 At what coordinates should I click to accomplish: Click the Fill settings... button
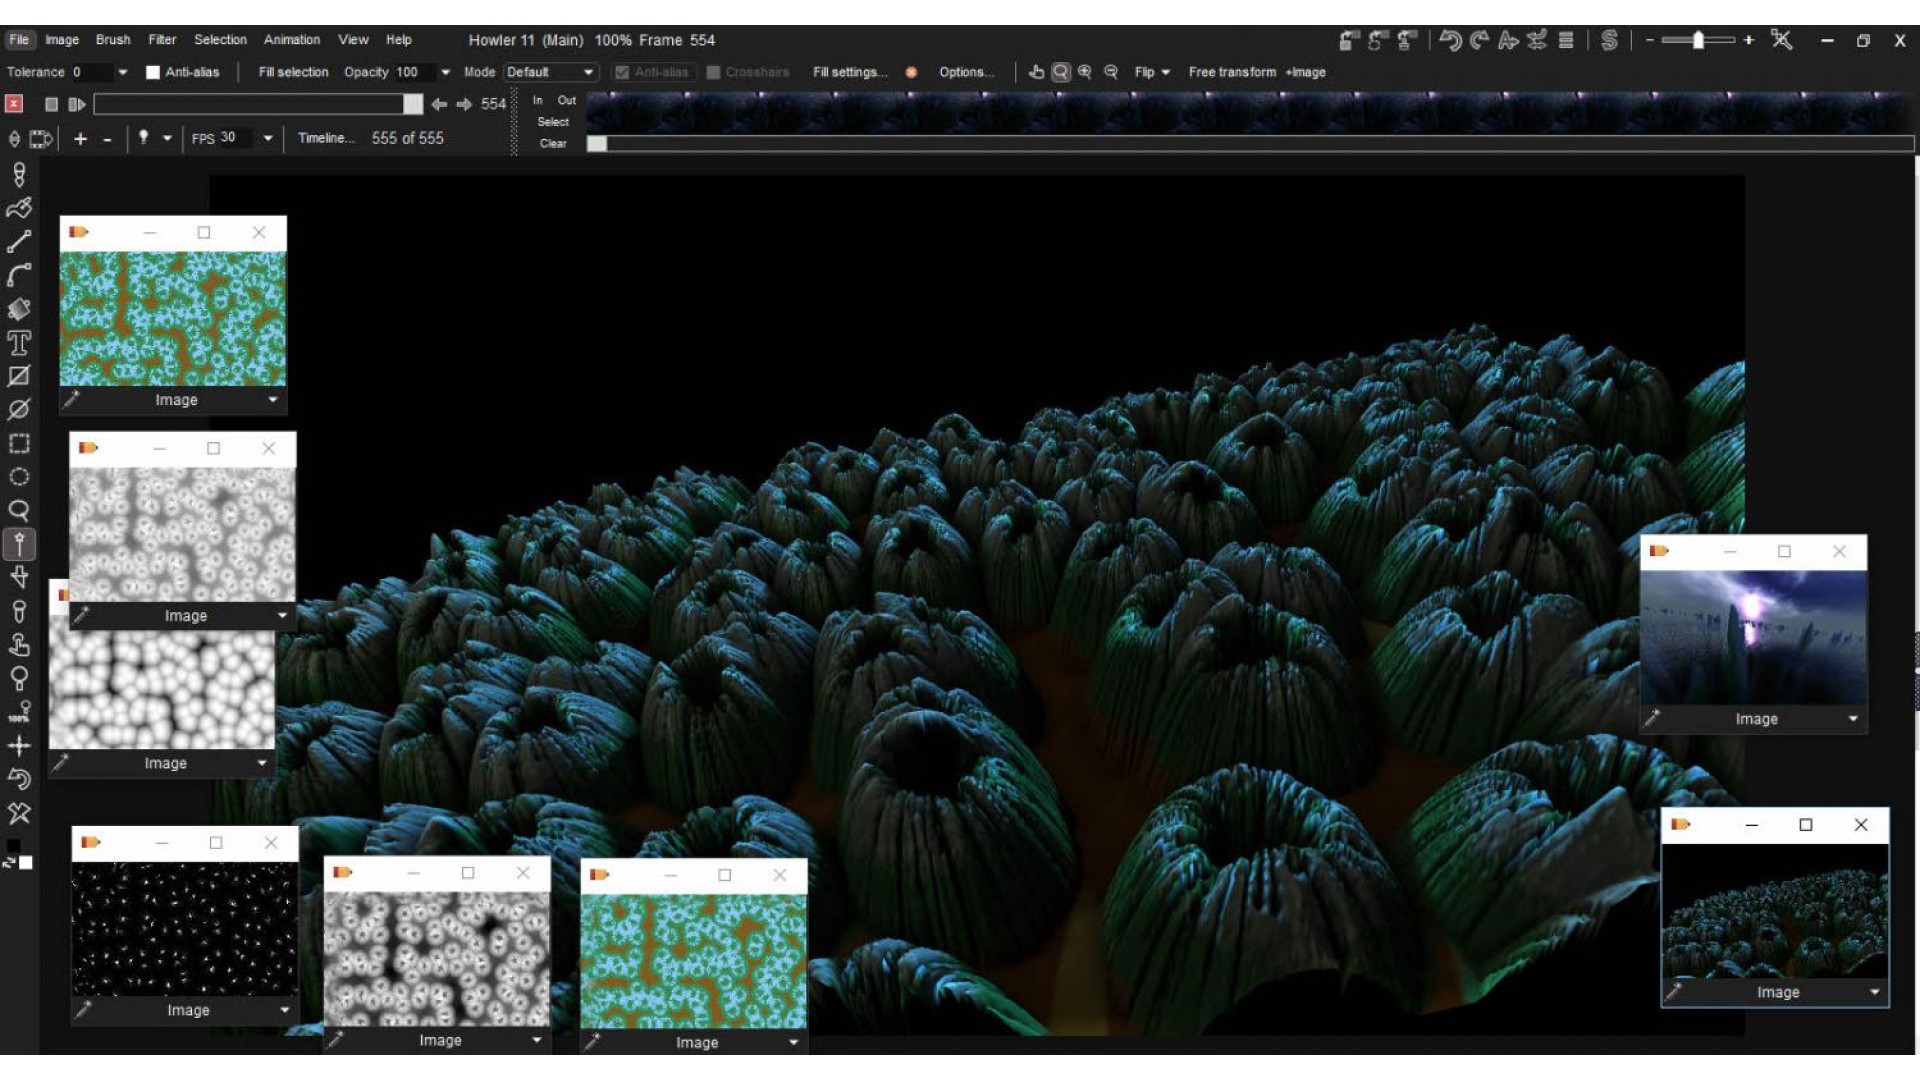[x=849, y=72]
